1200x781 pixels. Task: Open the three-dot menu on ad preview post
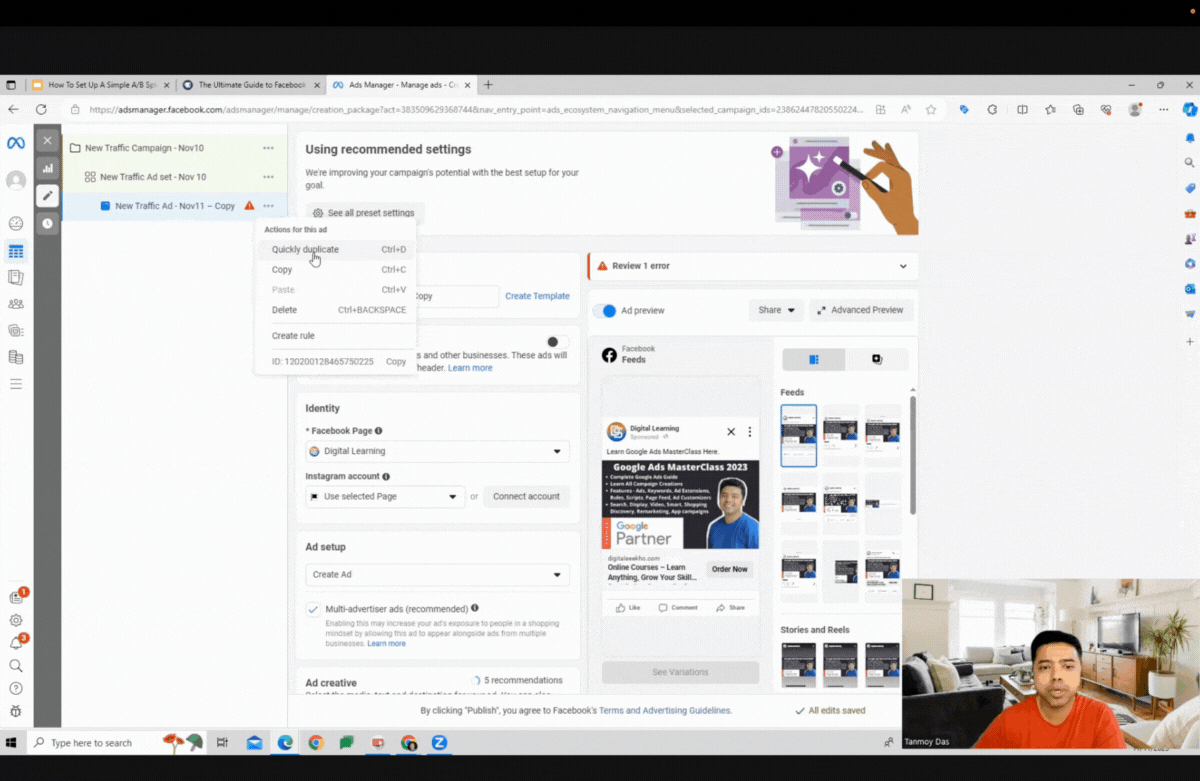(x=750, y=432)
